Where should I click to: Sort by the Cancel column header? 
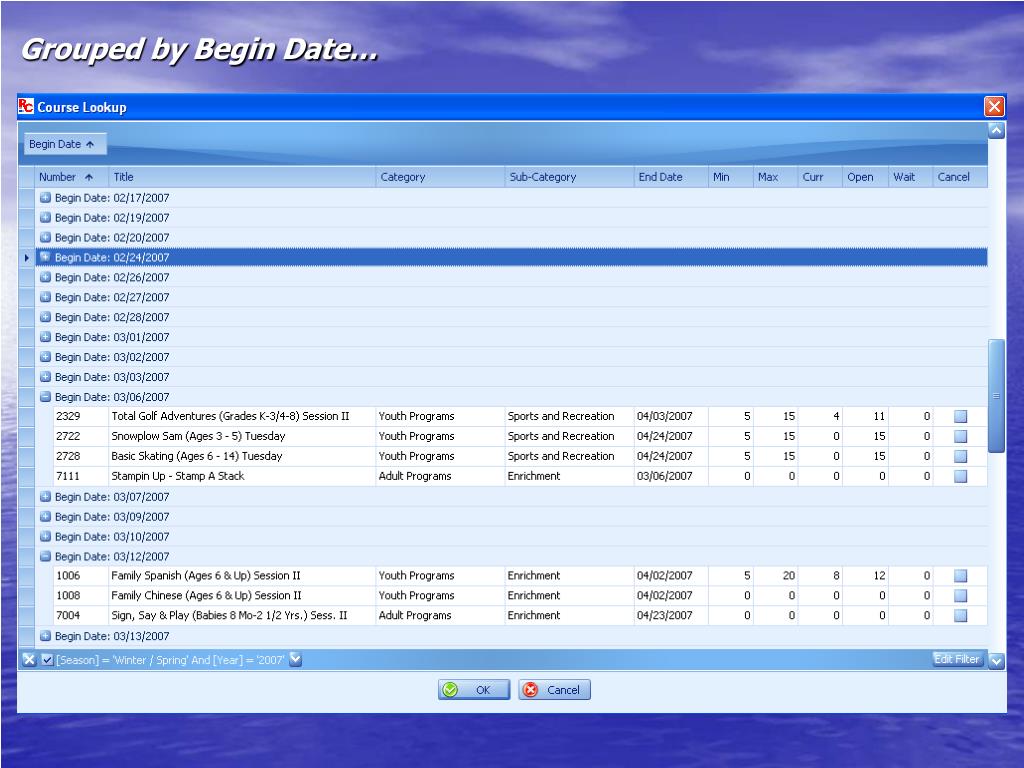click(960, 177)
